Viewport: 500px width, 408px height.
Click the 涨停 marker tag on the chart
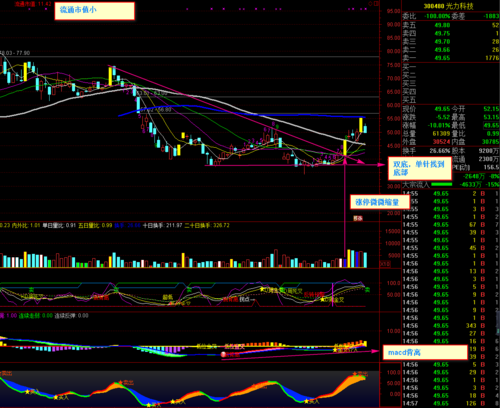point(358,218)
